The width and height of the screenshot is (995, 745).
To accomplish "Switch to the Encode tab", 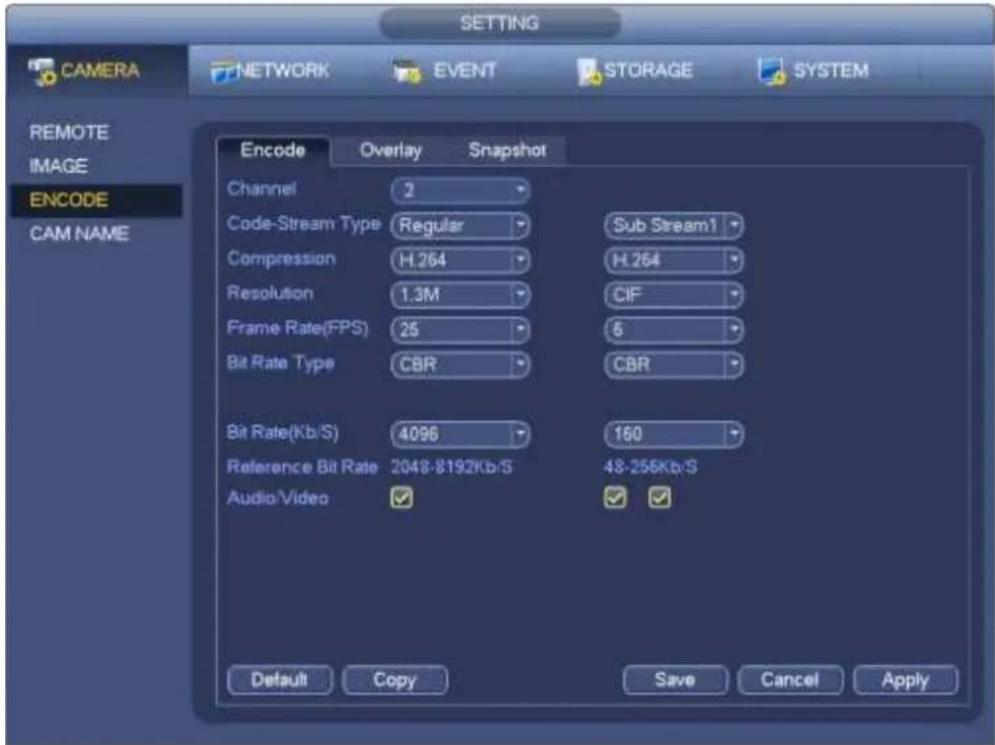I will click(273, 150).
